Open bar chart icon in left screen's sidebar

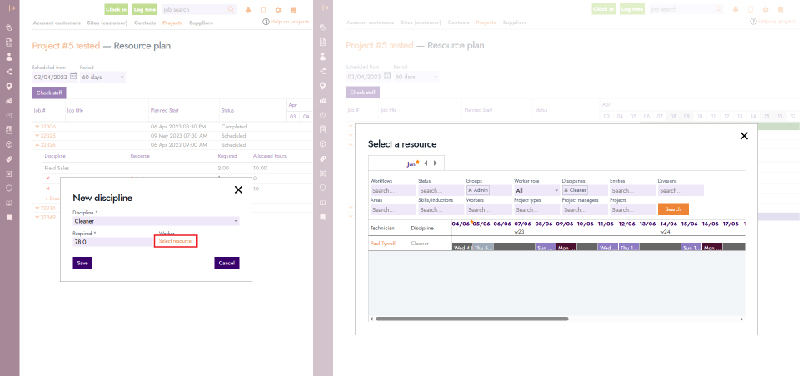[x=9, y=101]
